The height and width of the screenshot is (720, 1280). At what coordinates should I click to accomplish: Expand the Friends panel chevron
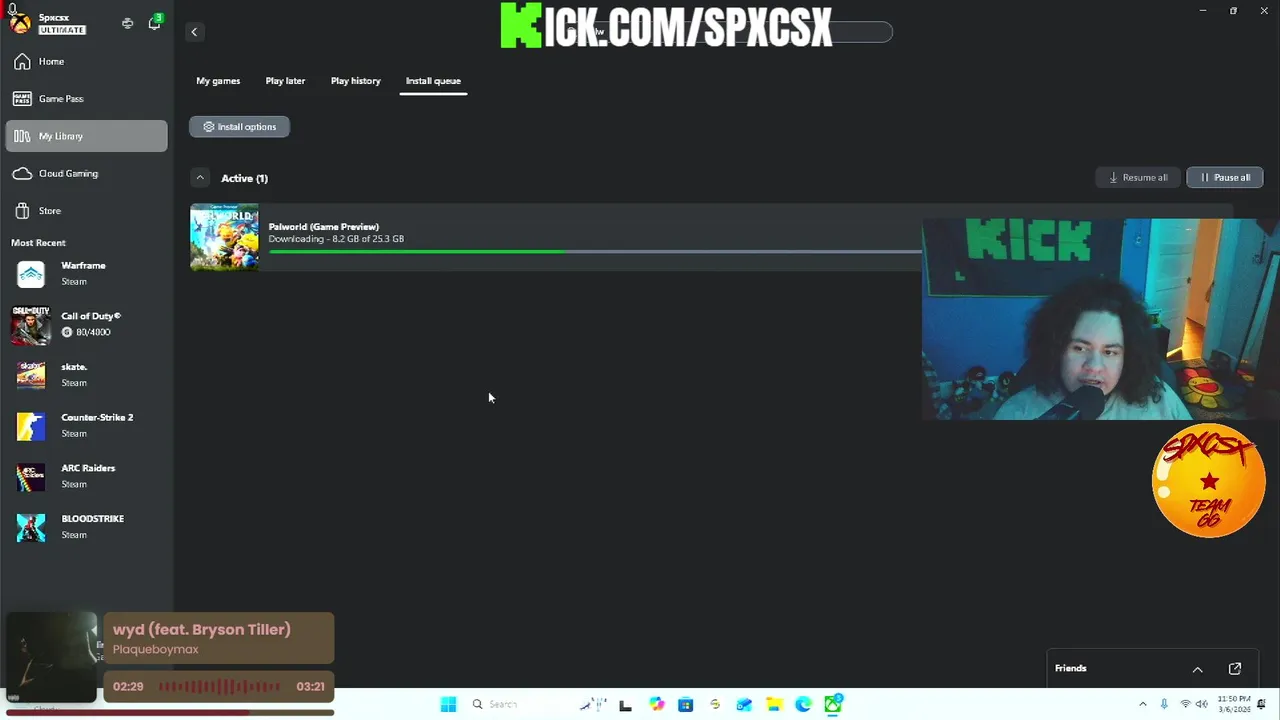[1197, 669]
